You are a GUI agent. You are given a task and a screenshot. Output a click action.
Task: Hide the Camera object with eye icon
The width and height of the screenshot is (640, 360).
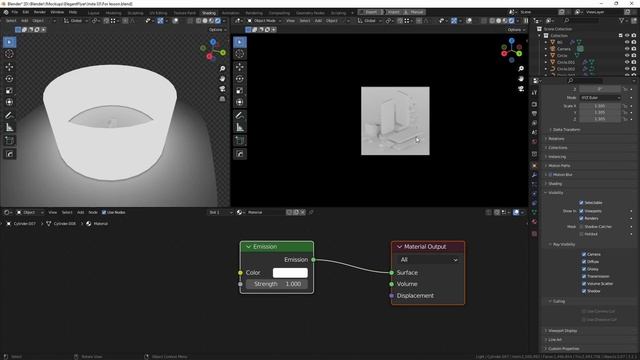[627, 49]
